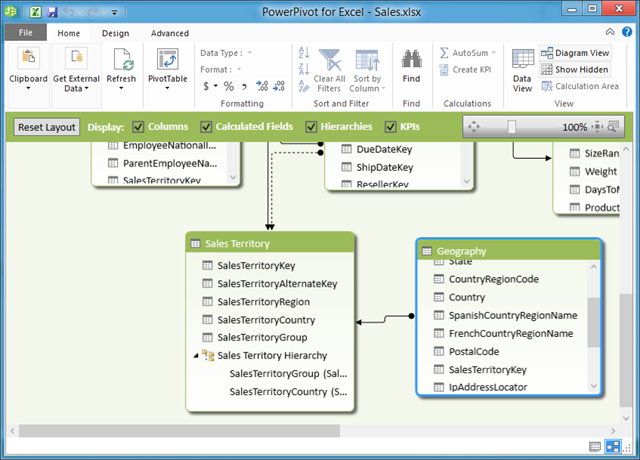
Task: Apply the percent format icon
Action: [229, 86]
